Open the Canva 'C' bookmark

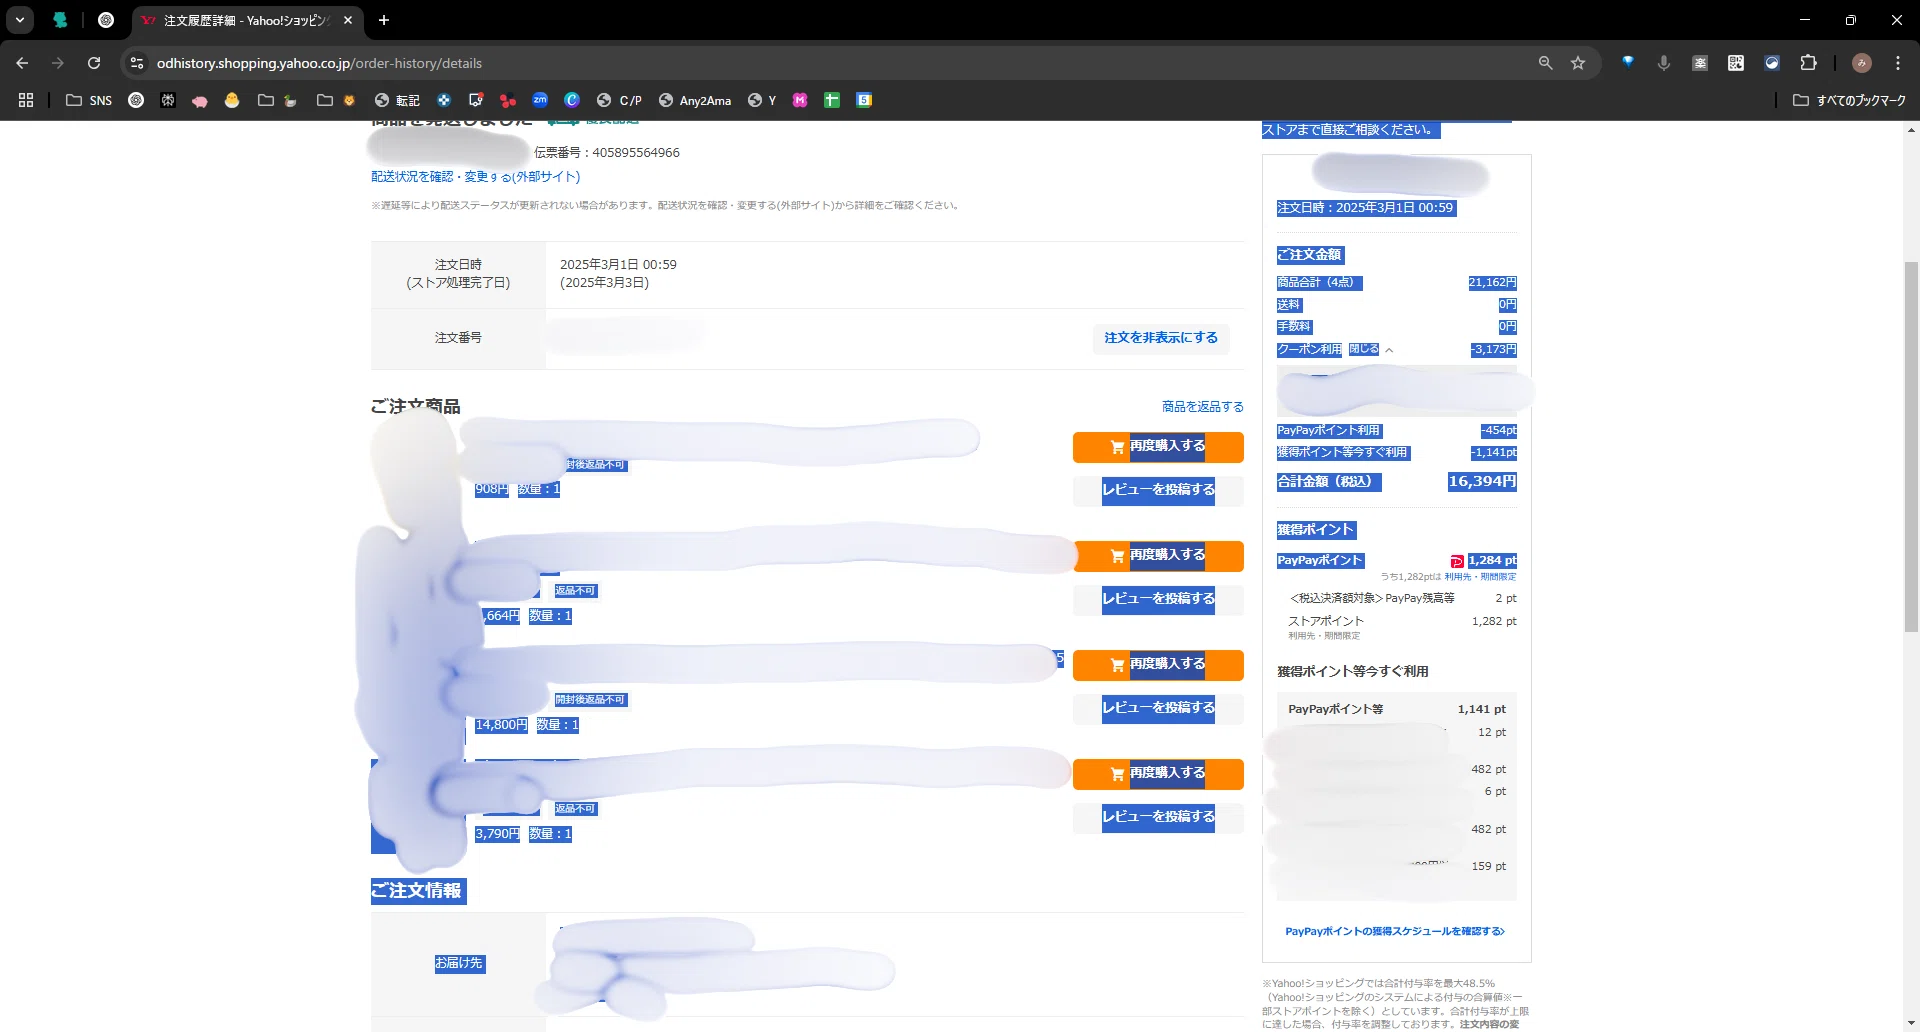pos(572,100)
